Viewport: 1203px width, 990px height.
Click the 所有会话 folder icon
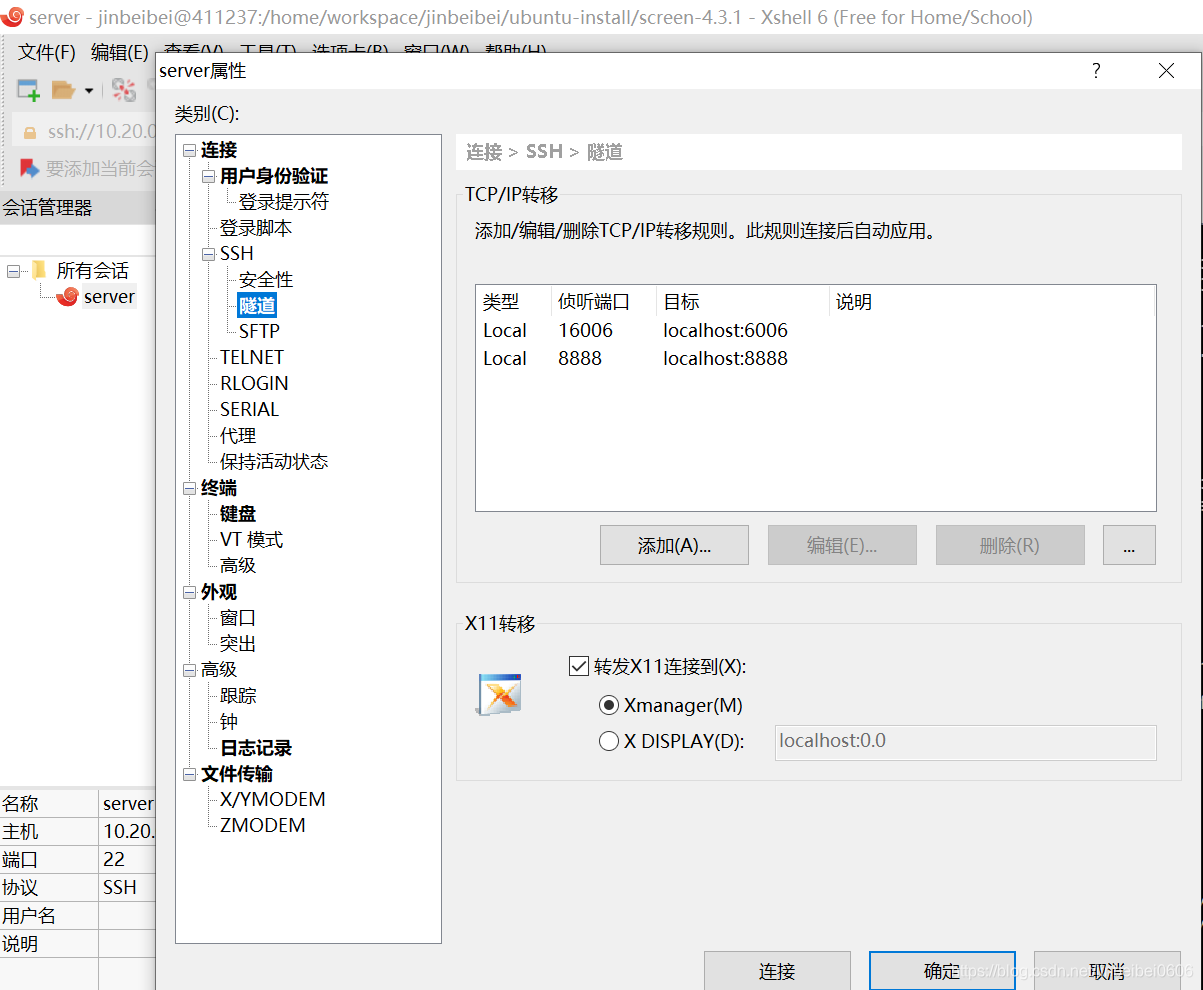coord(39,270)
